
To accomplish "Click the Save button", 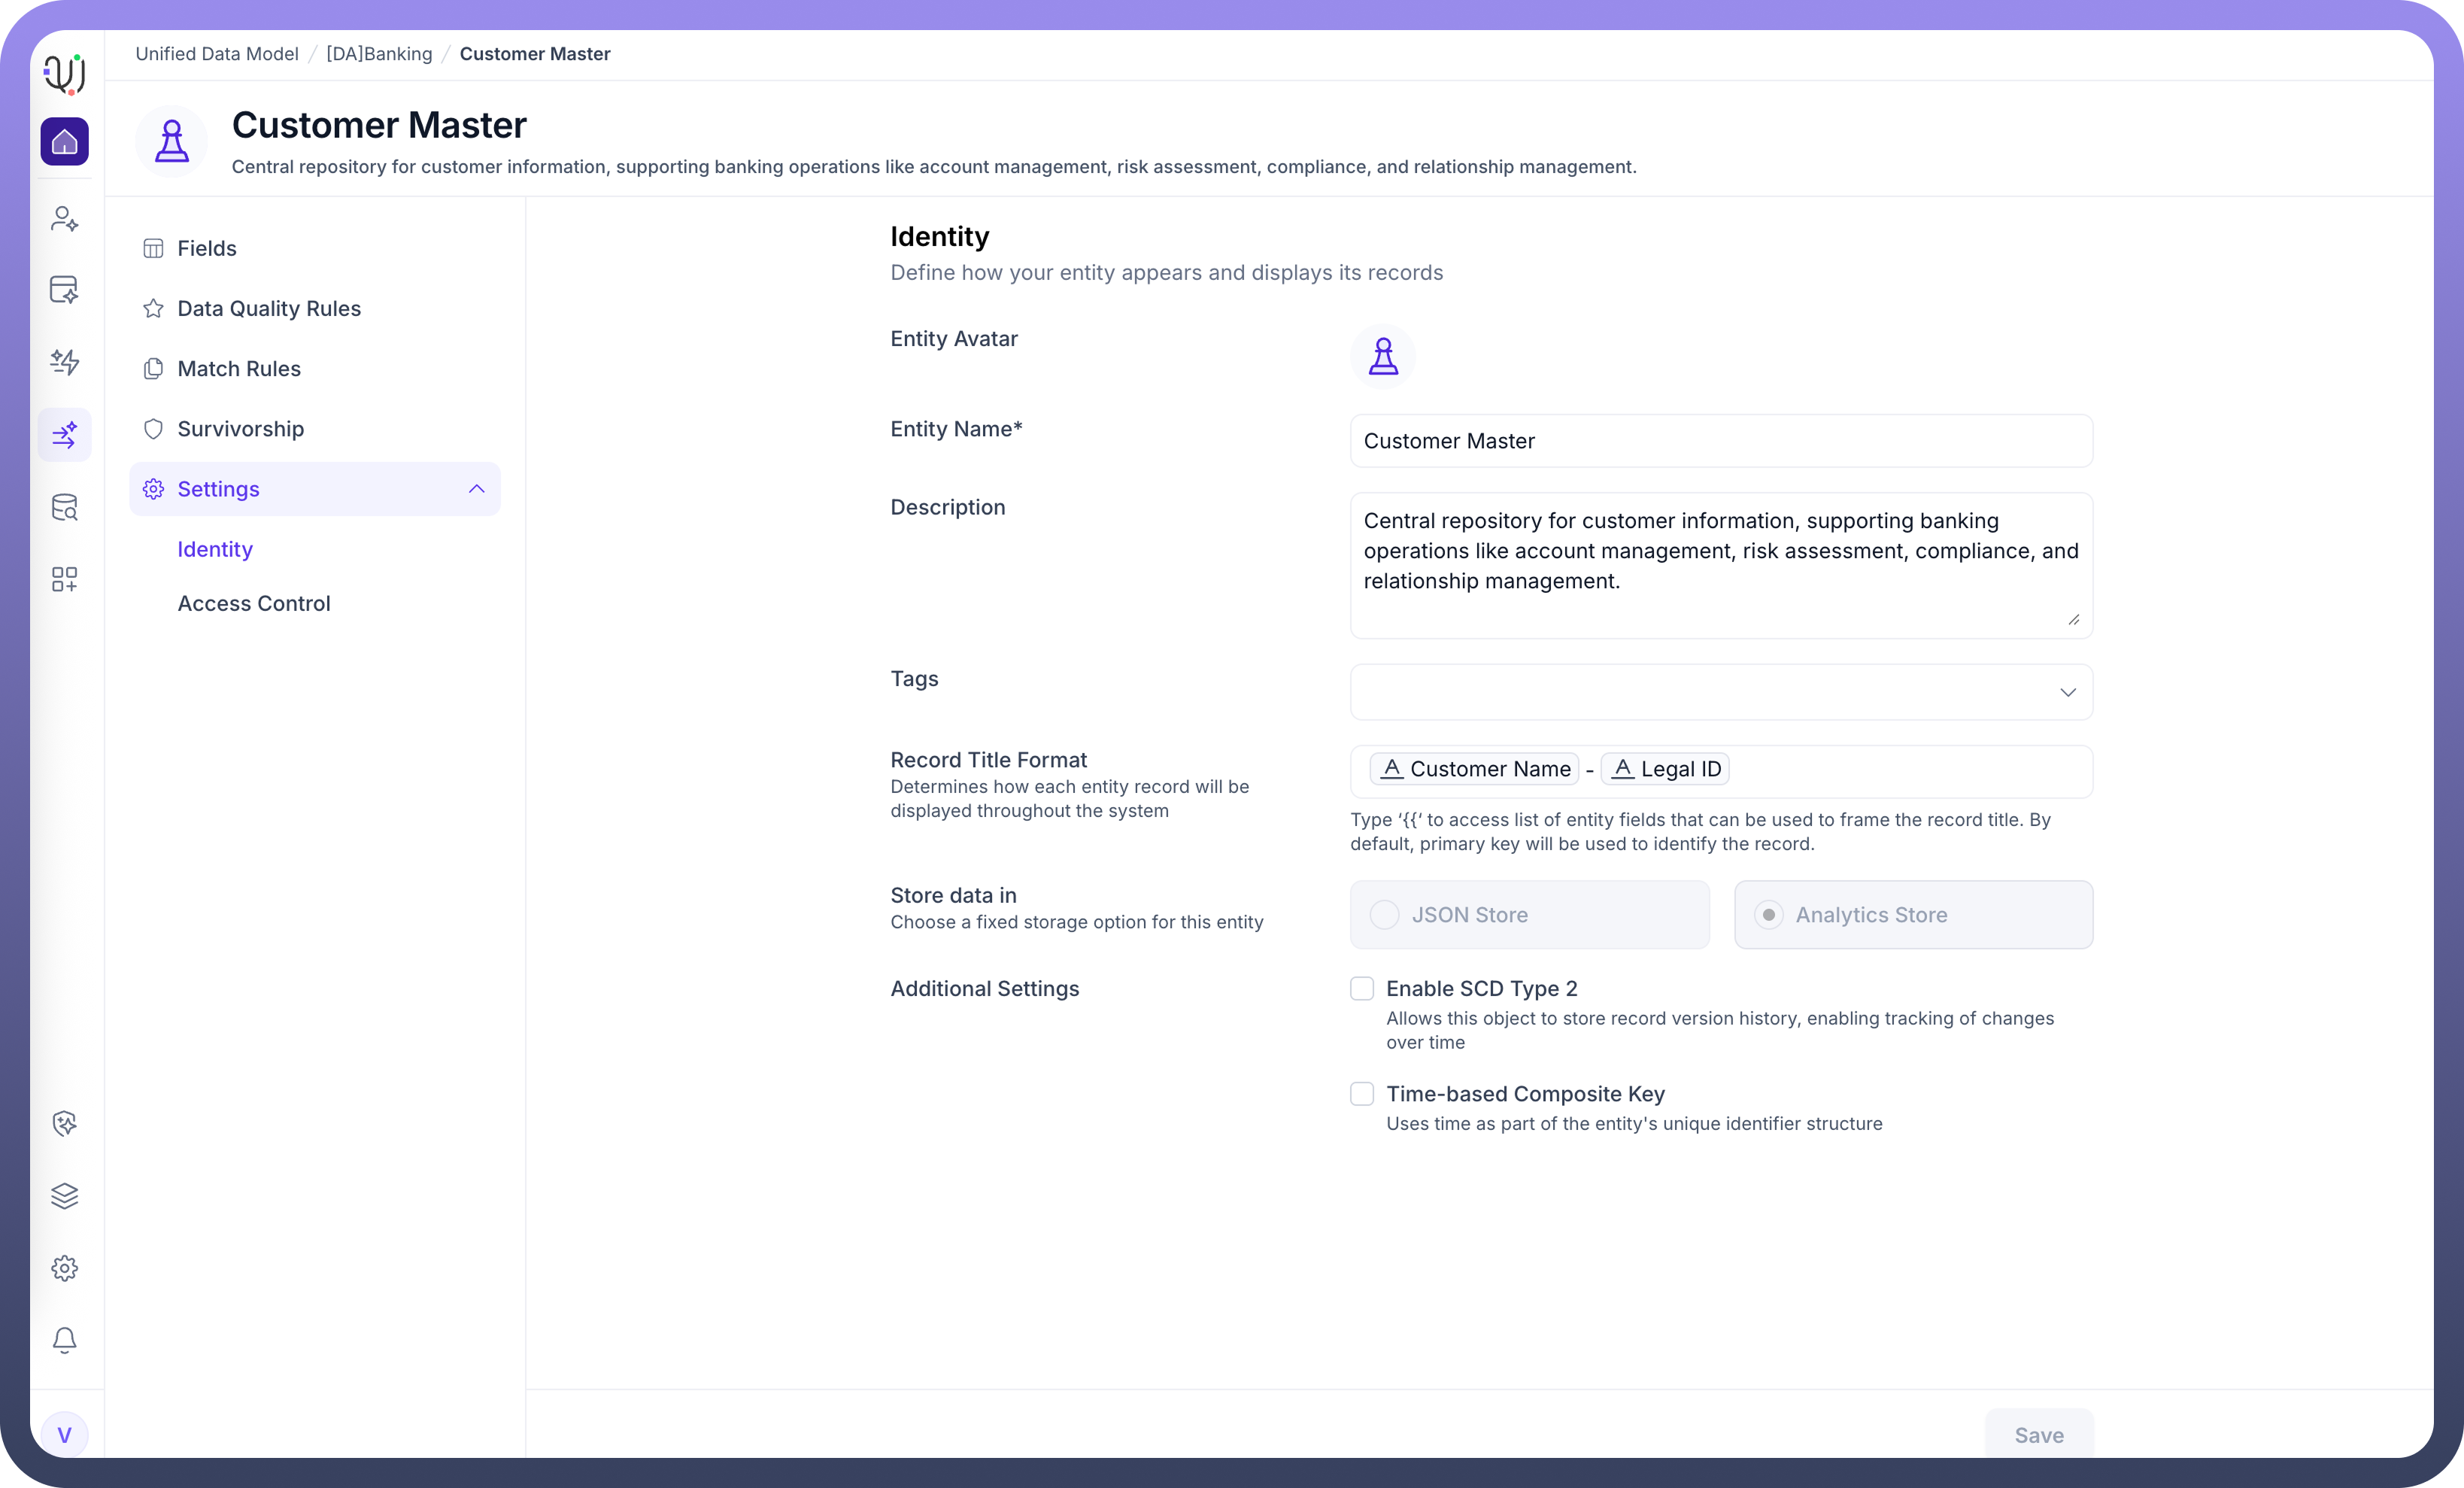I will (2038, 1435).
